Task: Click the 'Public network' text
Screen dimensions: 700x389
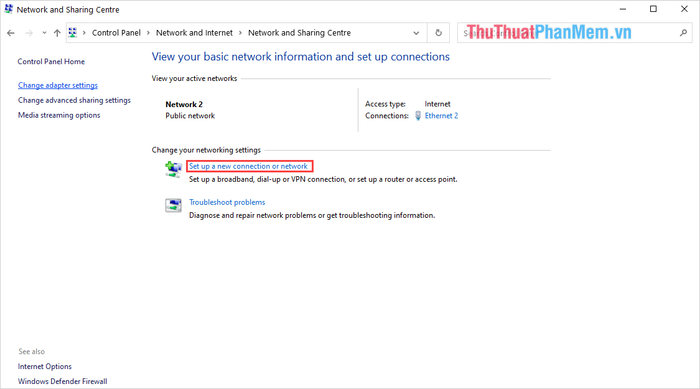Action: click(190, 116)
